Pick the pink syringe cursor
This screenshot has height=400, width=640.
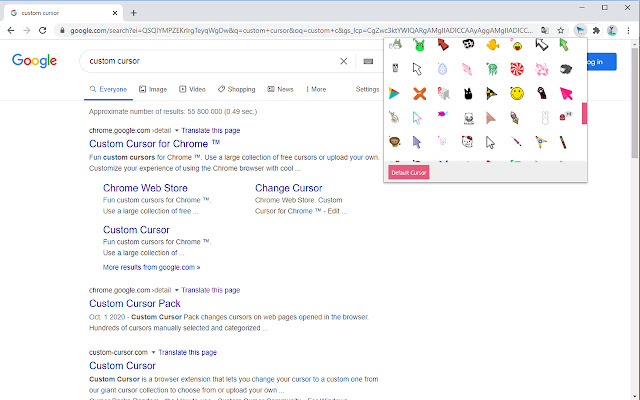(516, 142)
